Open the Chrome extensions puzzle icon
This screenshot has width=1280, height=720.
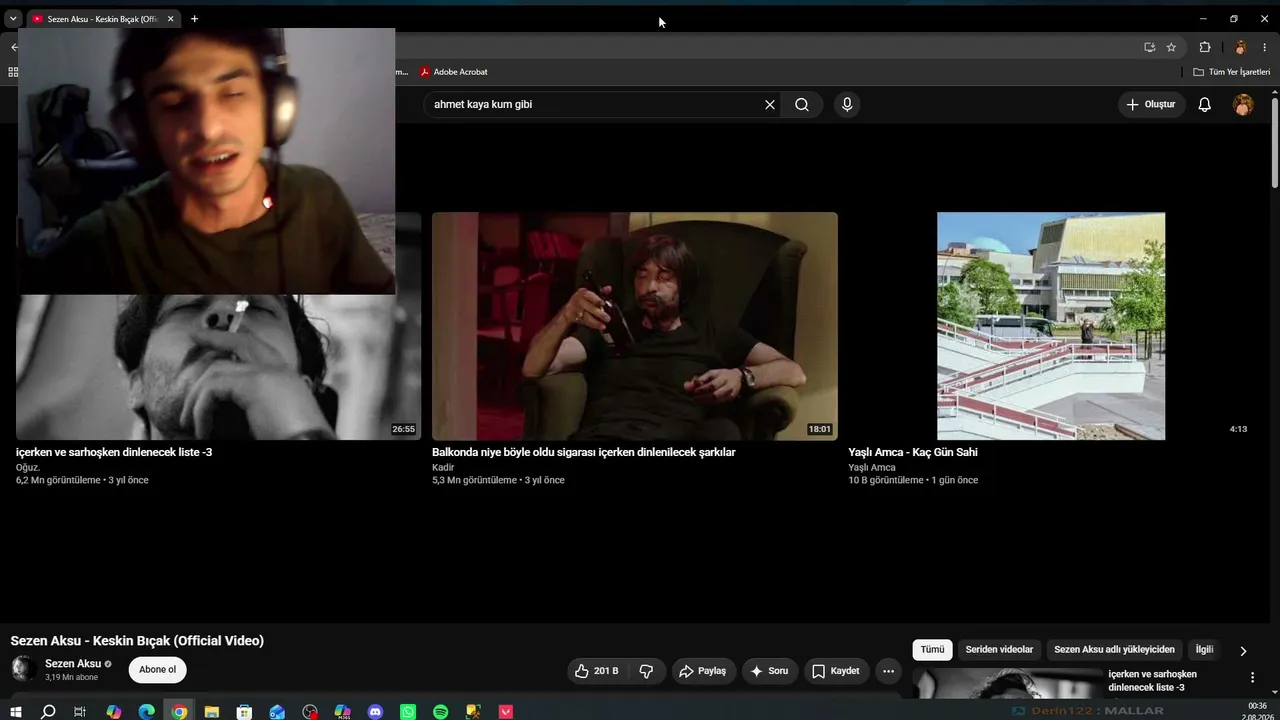1205,47
